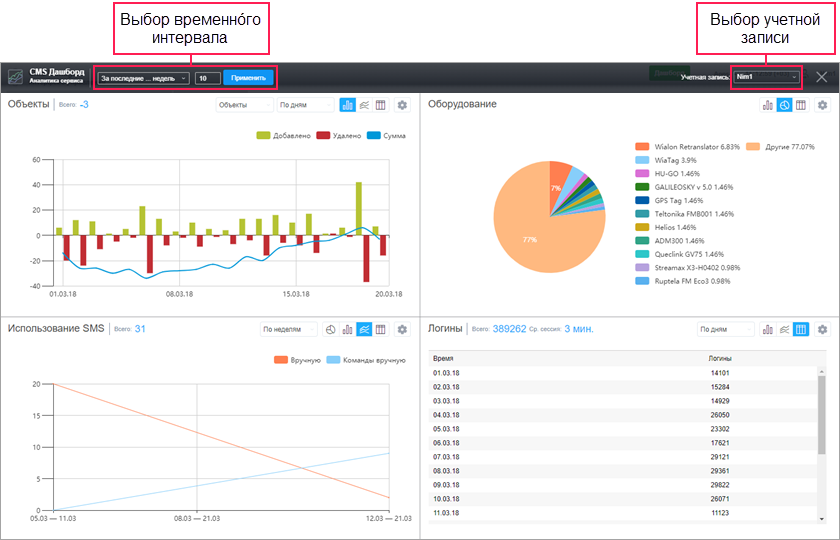Screen dimensions: 840x540
Task: Open 'Объекты' dropdown in Objects panel
Action: [245, 105]
